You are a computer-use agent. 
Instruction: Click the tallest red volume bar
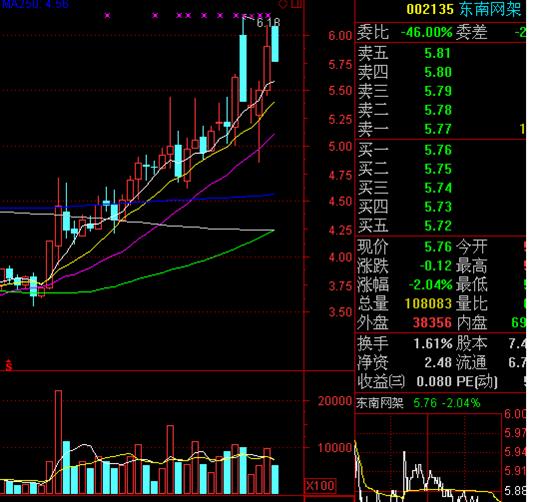[x=58, y=442]
